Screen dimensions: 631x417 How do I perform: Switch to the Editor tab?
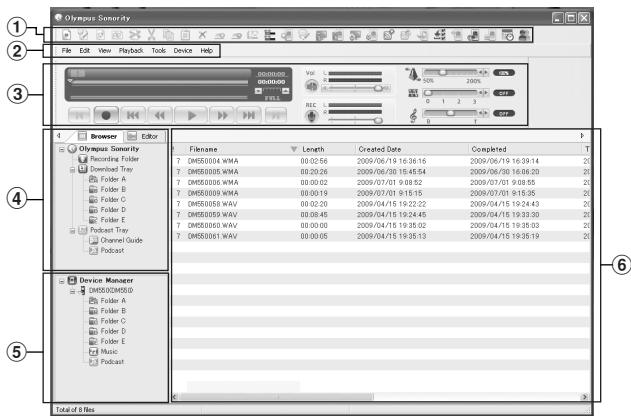click(144, 136)
